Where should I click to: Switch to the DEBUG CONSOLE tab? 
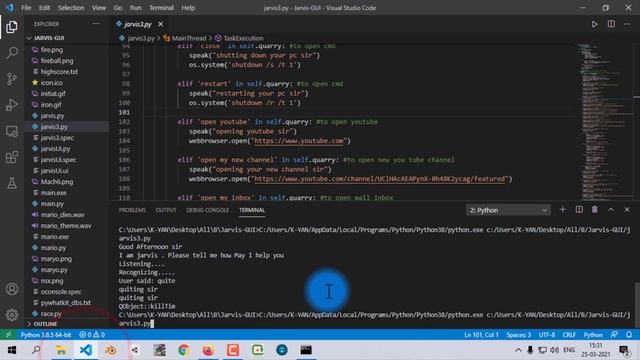coord(207,210)
